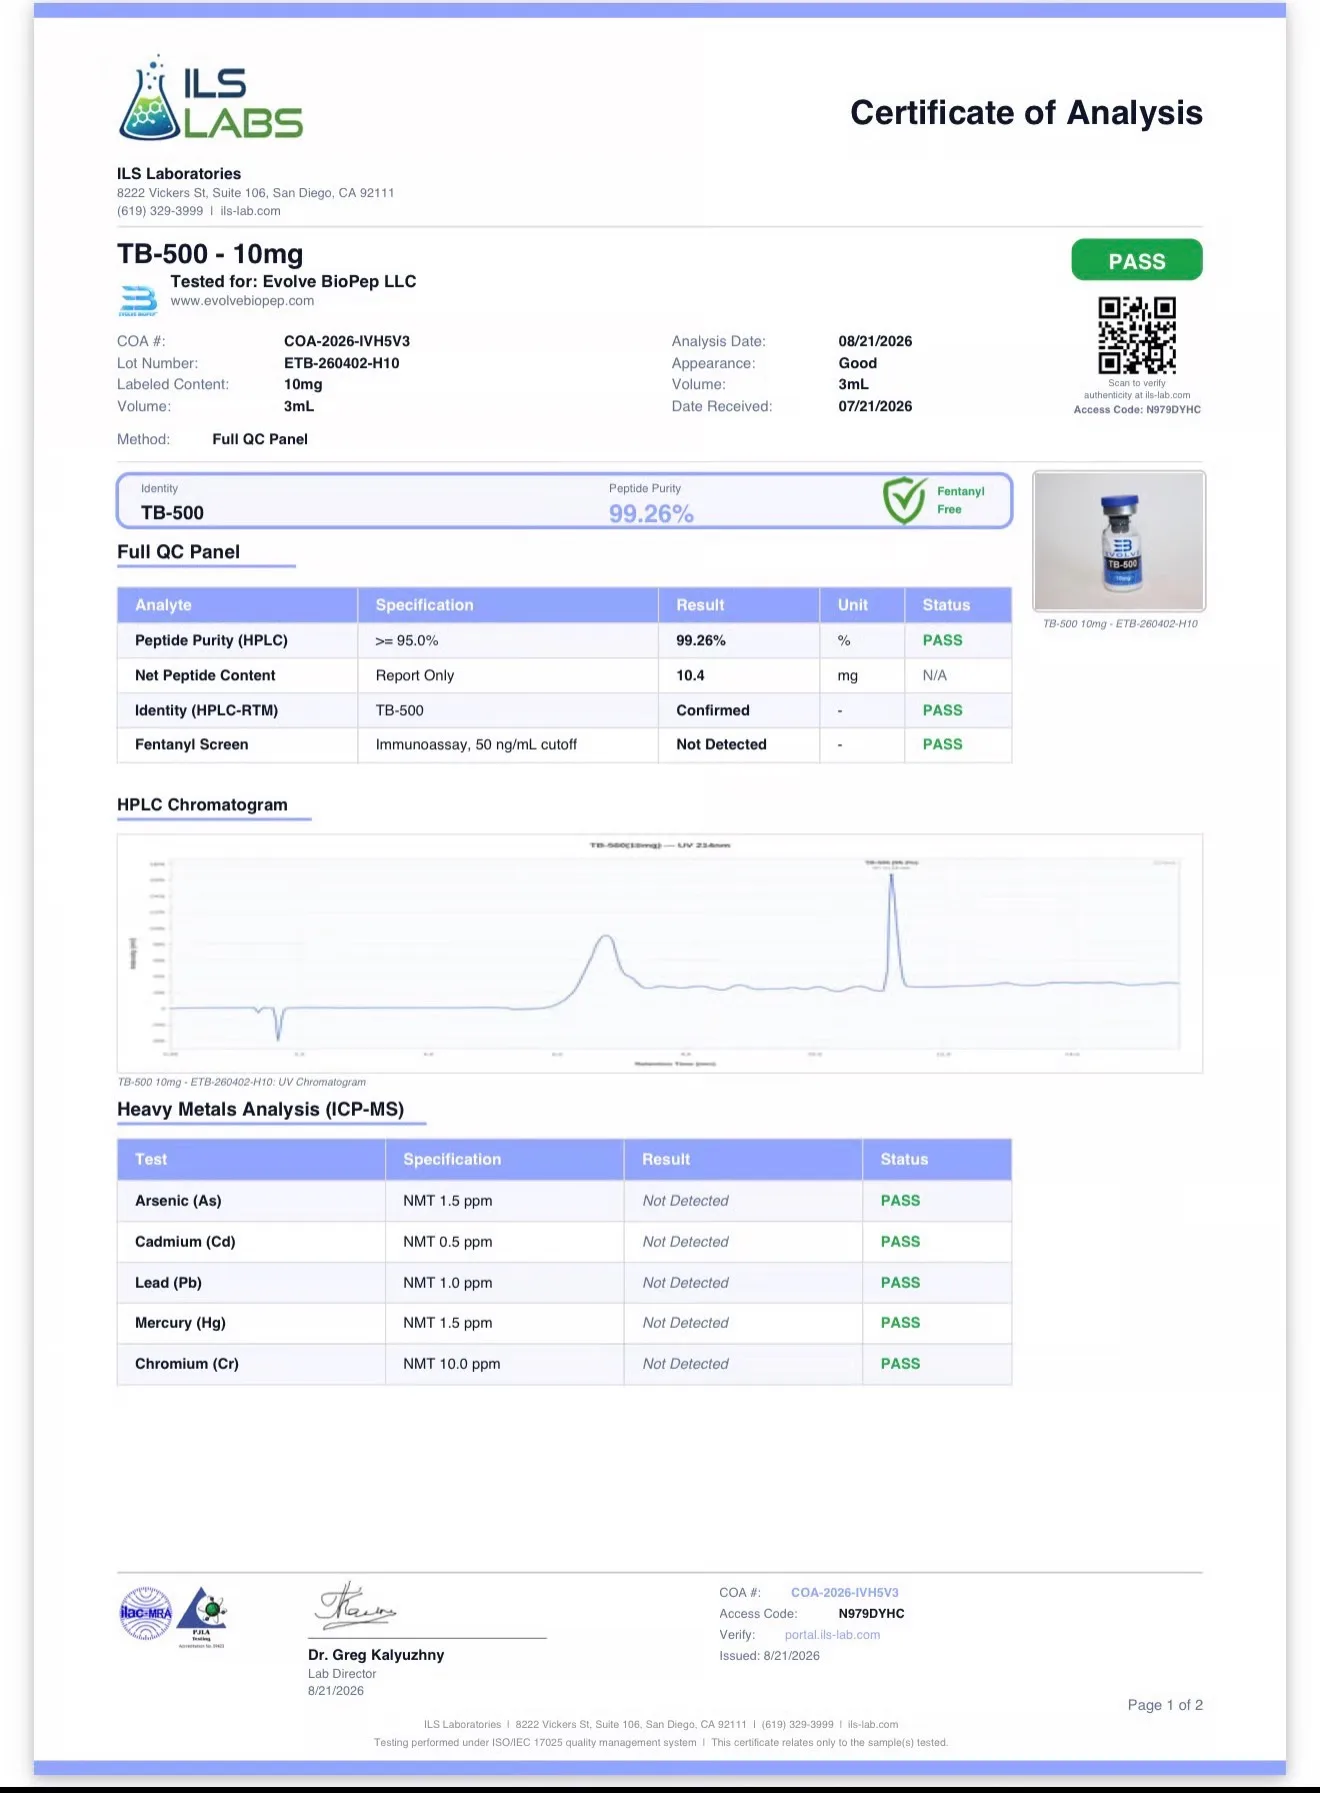Viewport: 1320px width, 1793px height.
Task: Click the Cadmium (Cd) row label
Action: (185, 1242)
